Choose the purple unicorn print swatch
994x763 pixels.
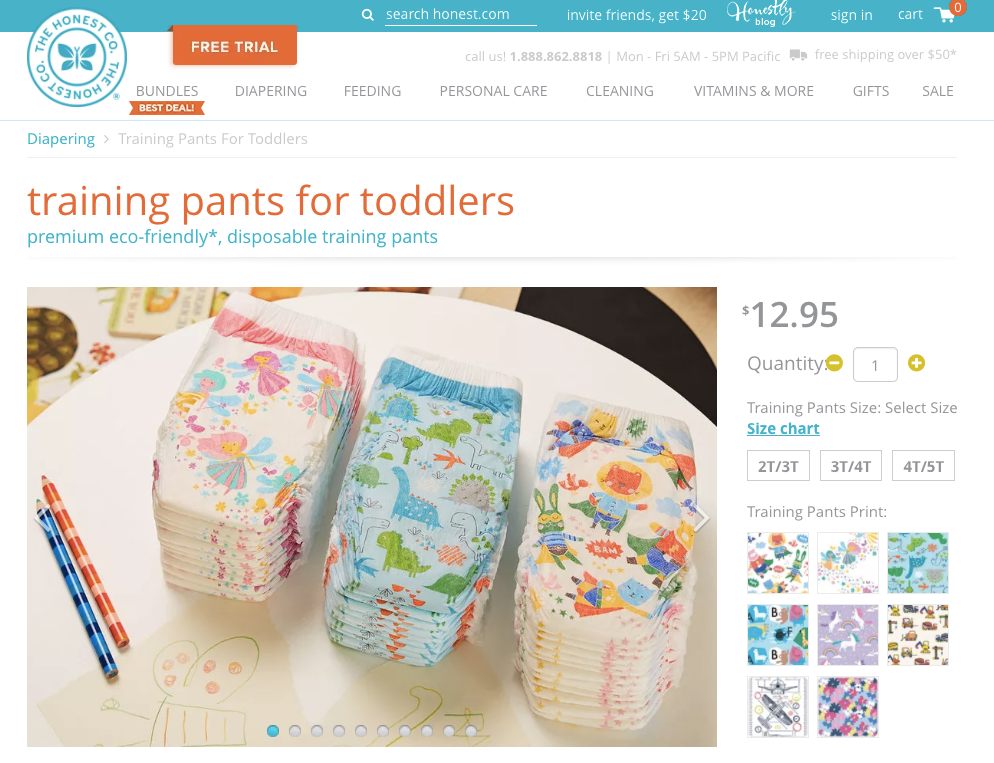click(x=848, y=635)
